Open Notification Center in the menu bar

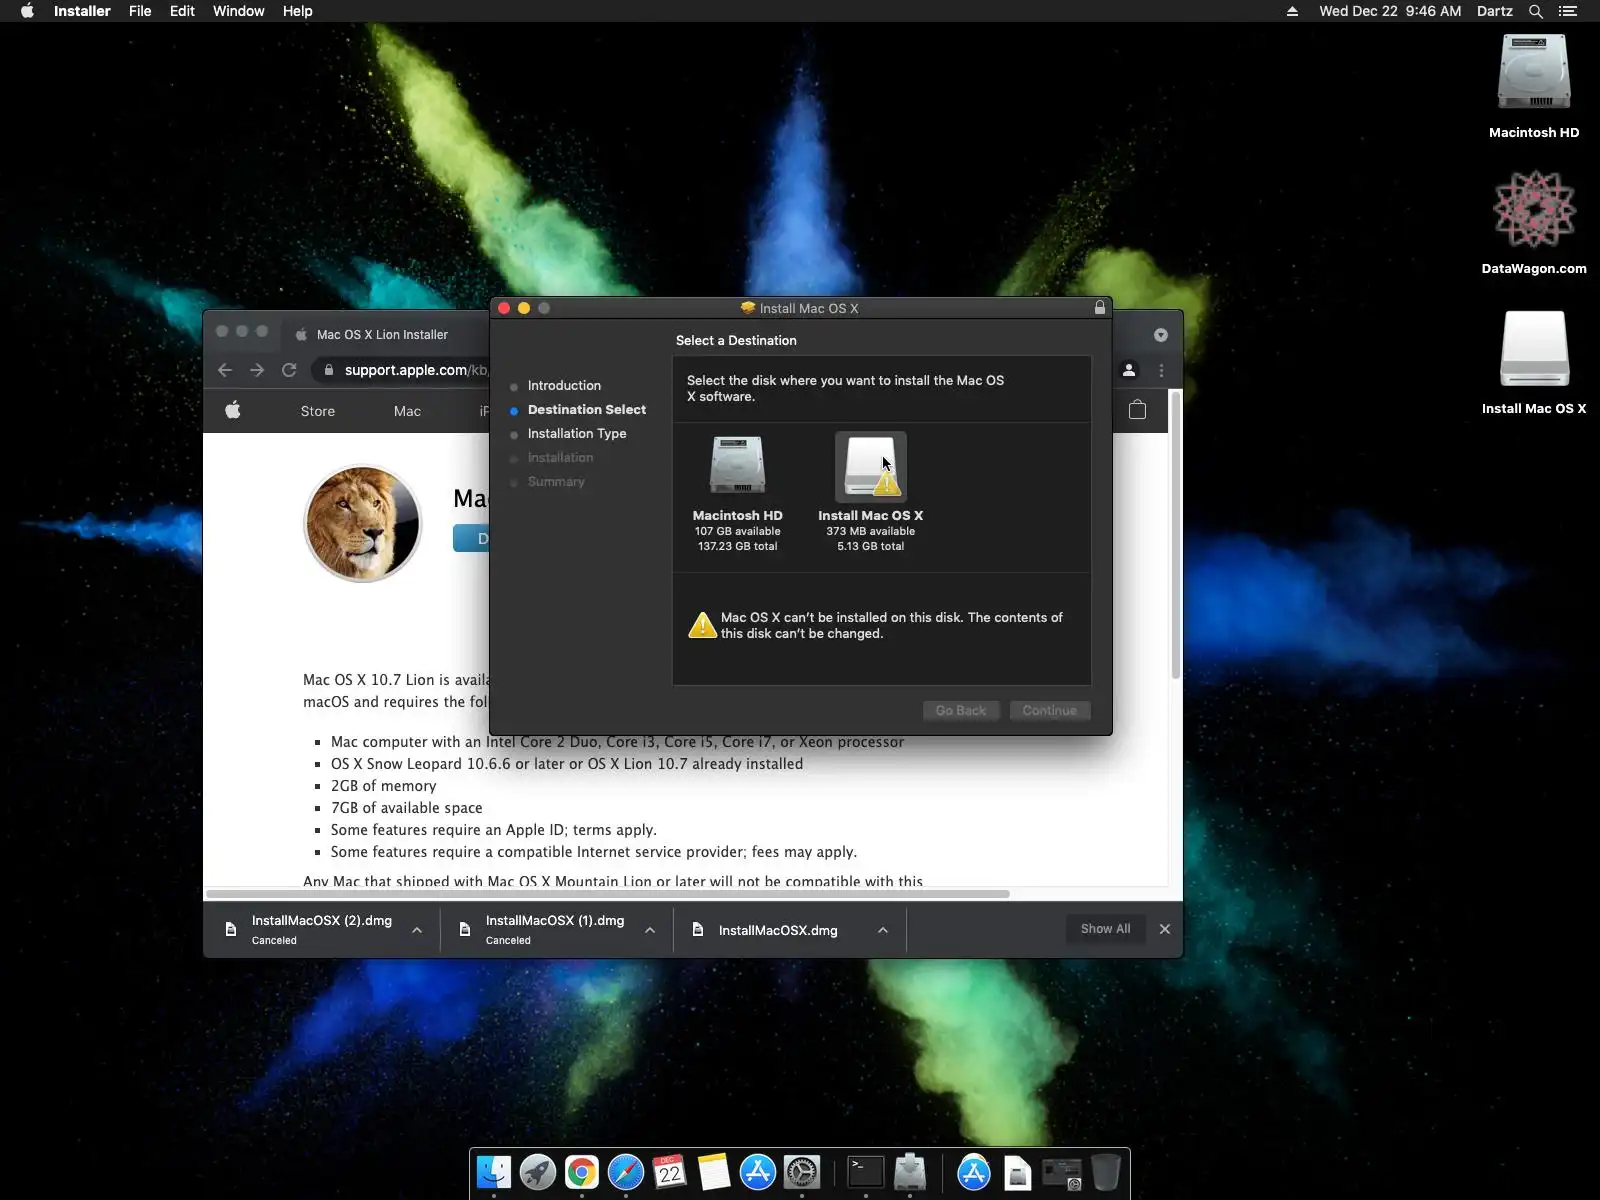coord(1568,11)
